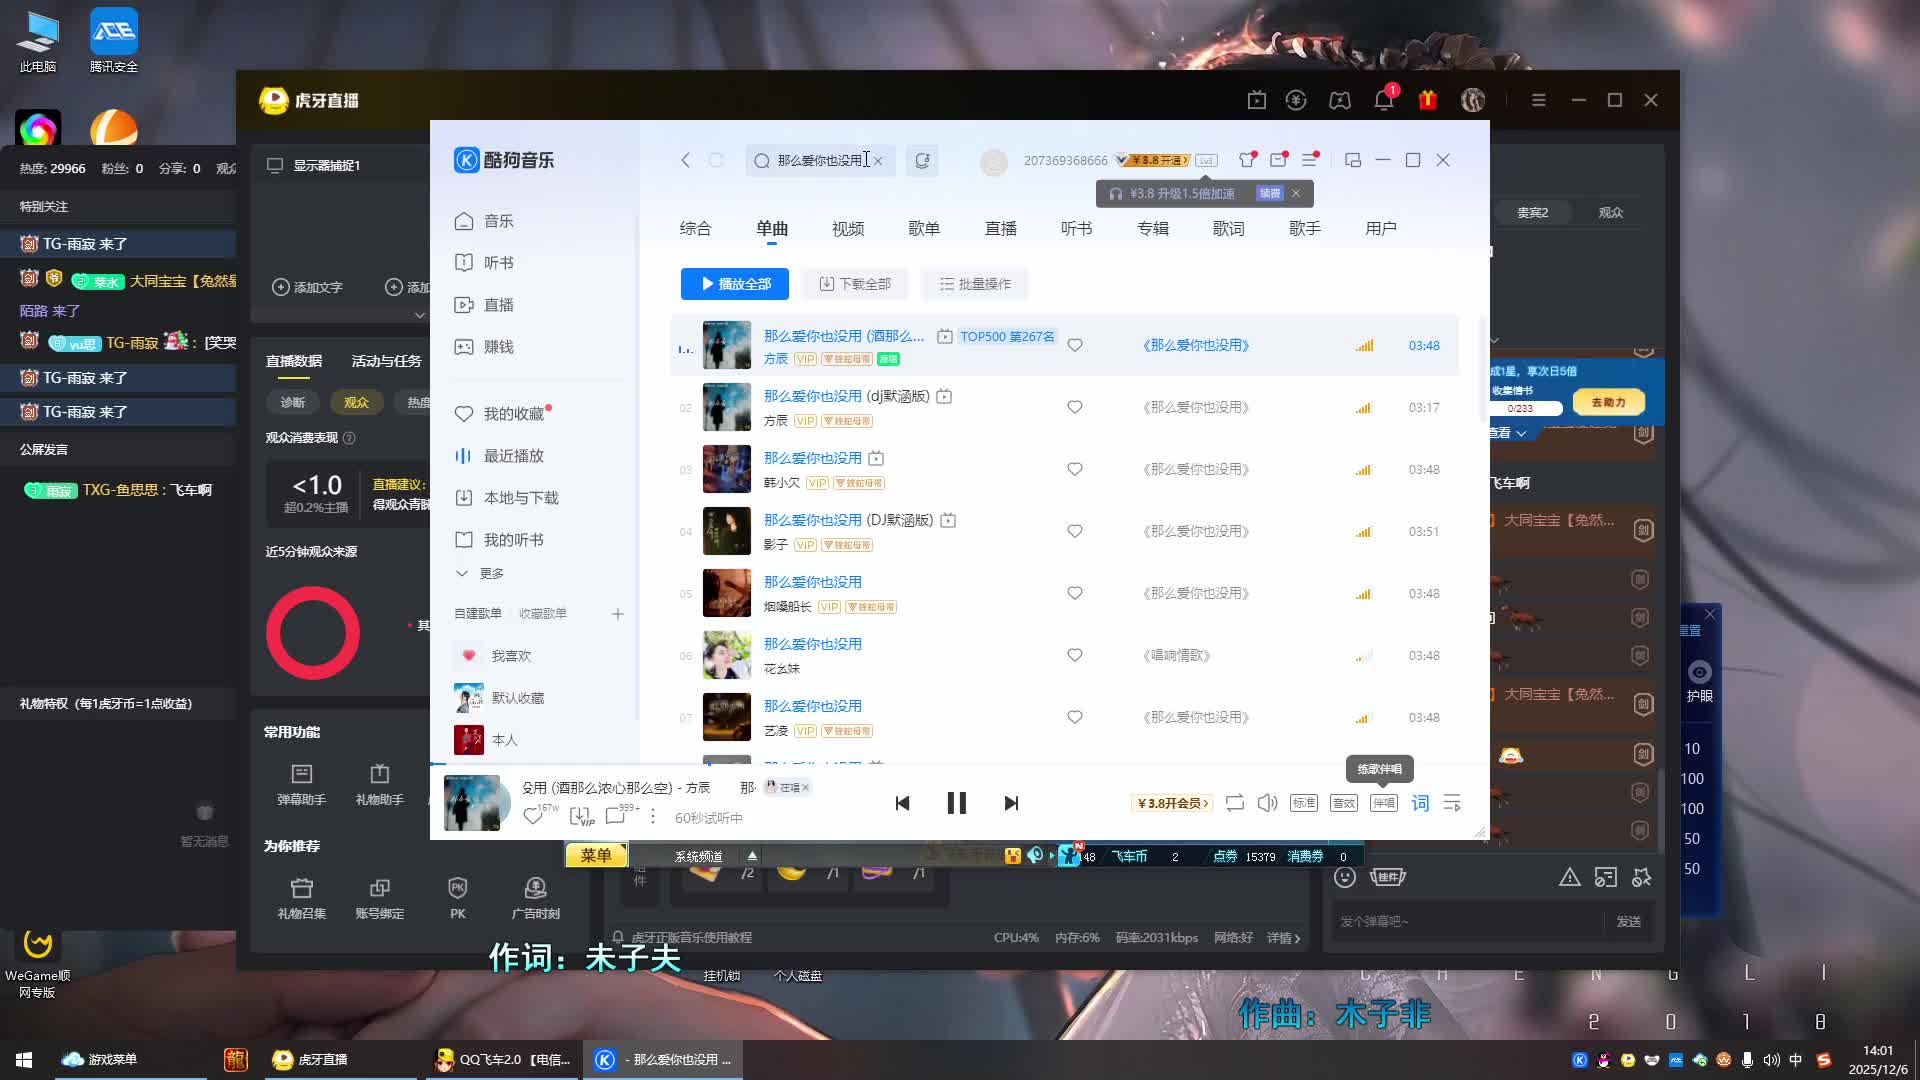This screenshot has width=1920, height=1080.
Task: Open the 标准 audio quality selector
Action: tap(1304, 803)
